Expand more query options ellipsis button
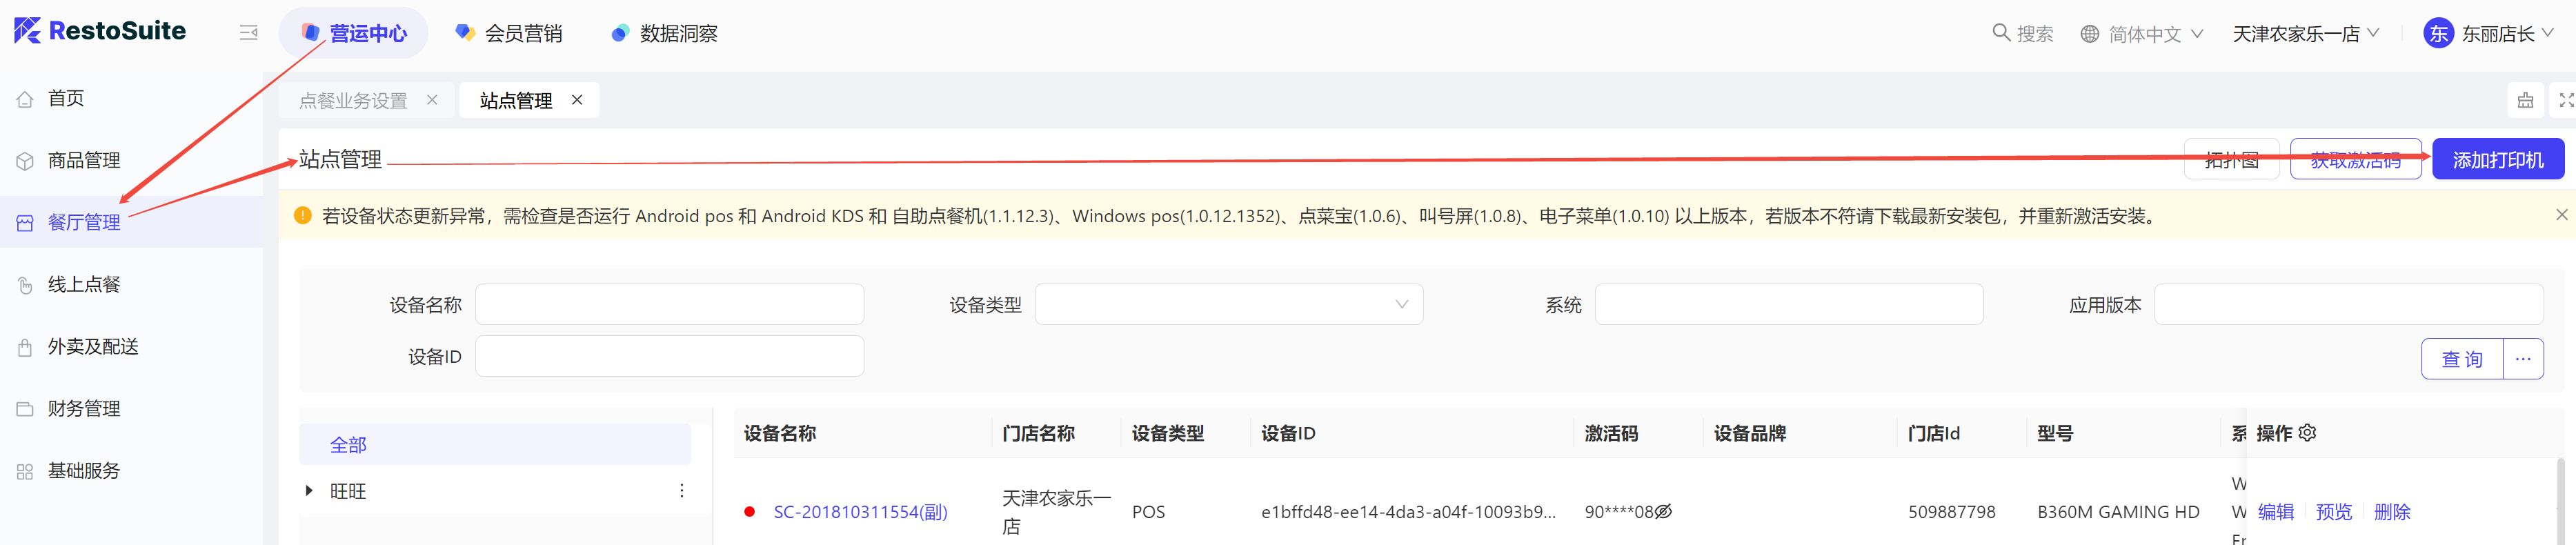This screenshot has height=545, width=2576. tap(2523, 359)
